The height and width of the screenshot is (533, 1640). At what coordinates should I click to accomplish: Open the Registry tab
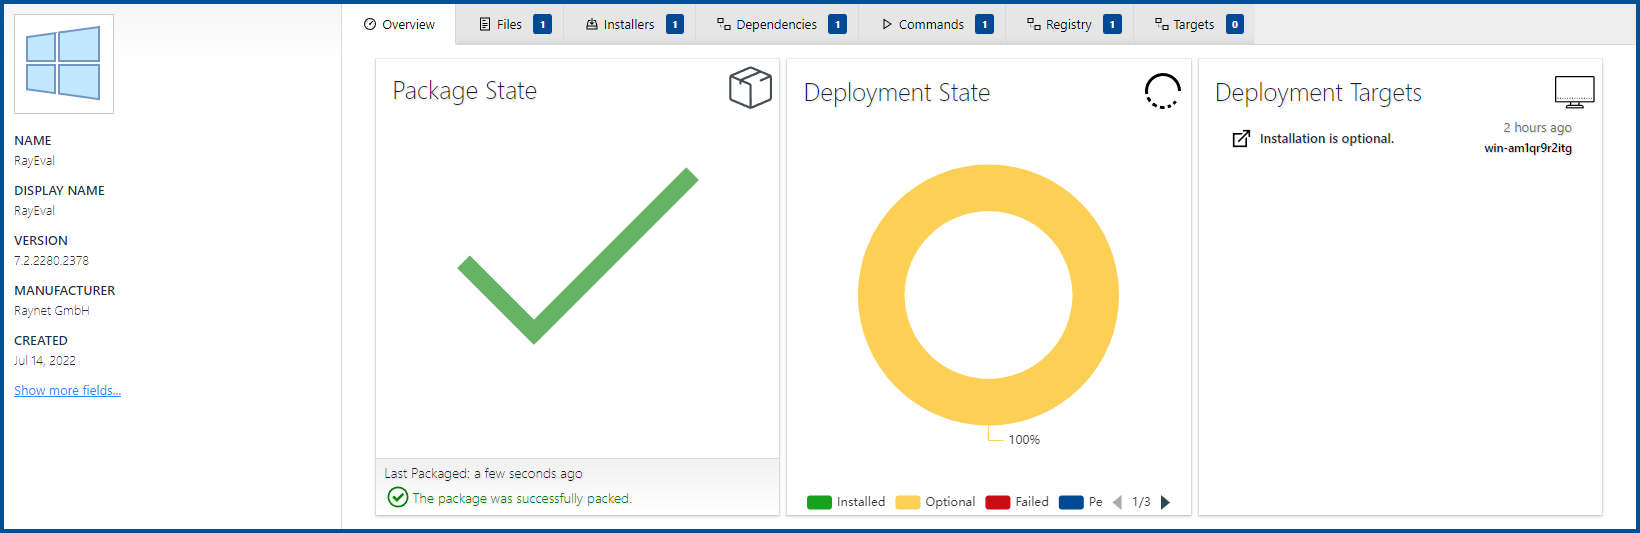point(1068,25)
